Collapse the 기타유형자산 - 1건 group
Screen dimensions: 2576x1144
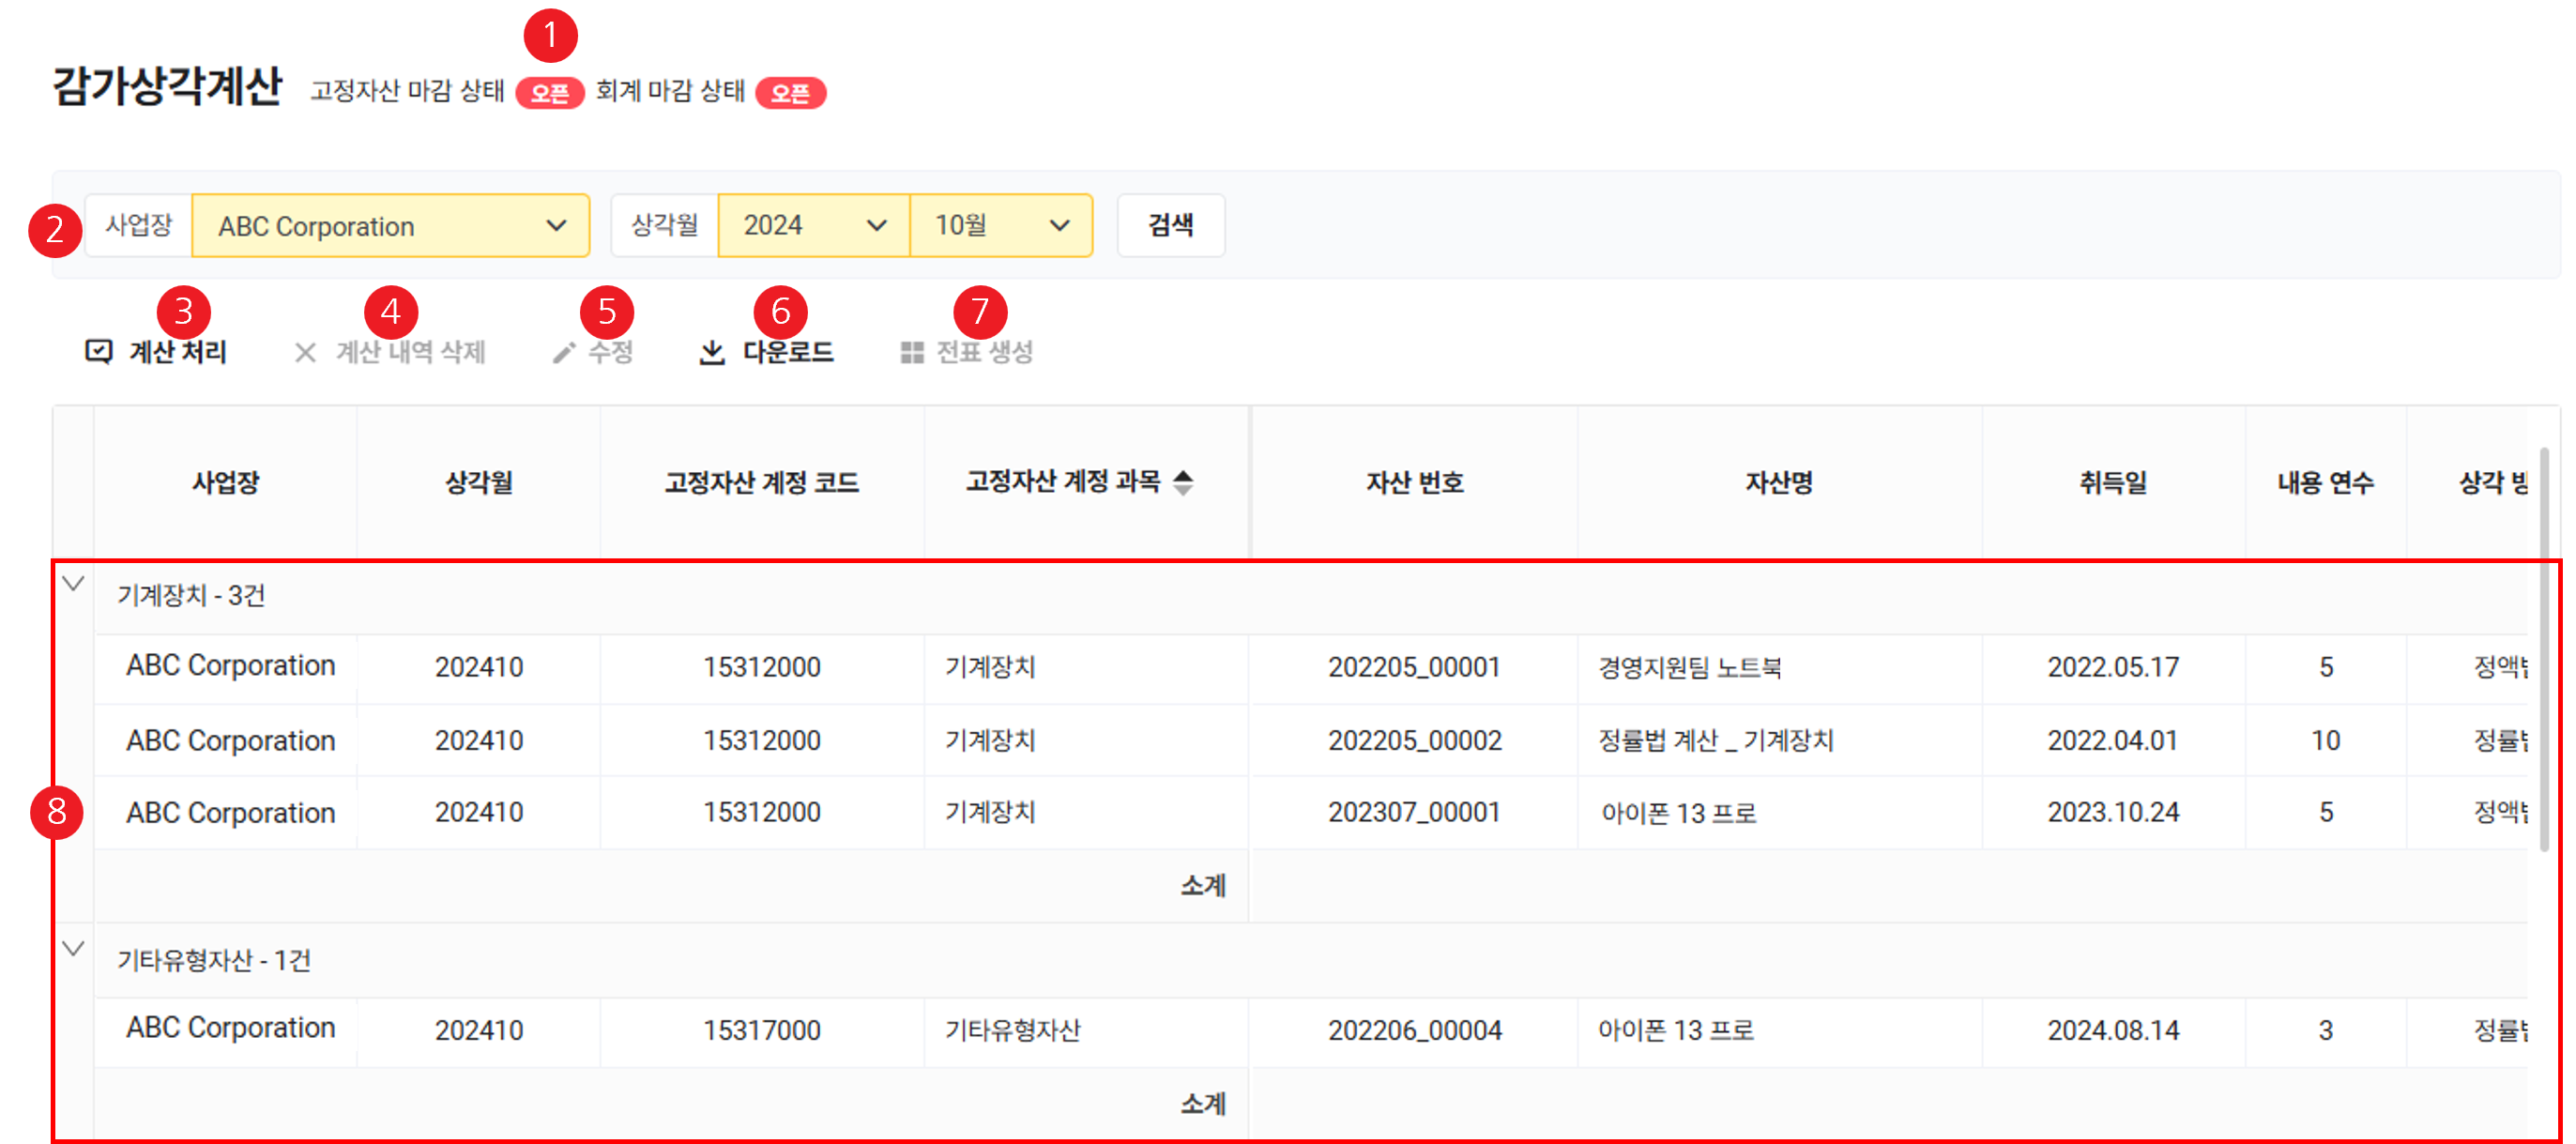pos(73,948)
